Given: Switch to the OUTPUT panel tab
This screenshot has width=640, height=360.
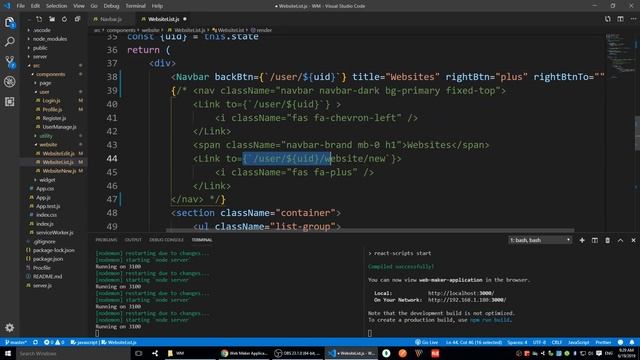Looking at the screenshot, I should pyautogui.click(x=133, y=240).
